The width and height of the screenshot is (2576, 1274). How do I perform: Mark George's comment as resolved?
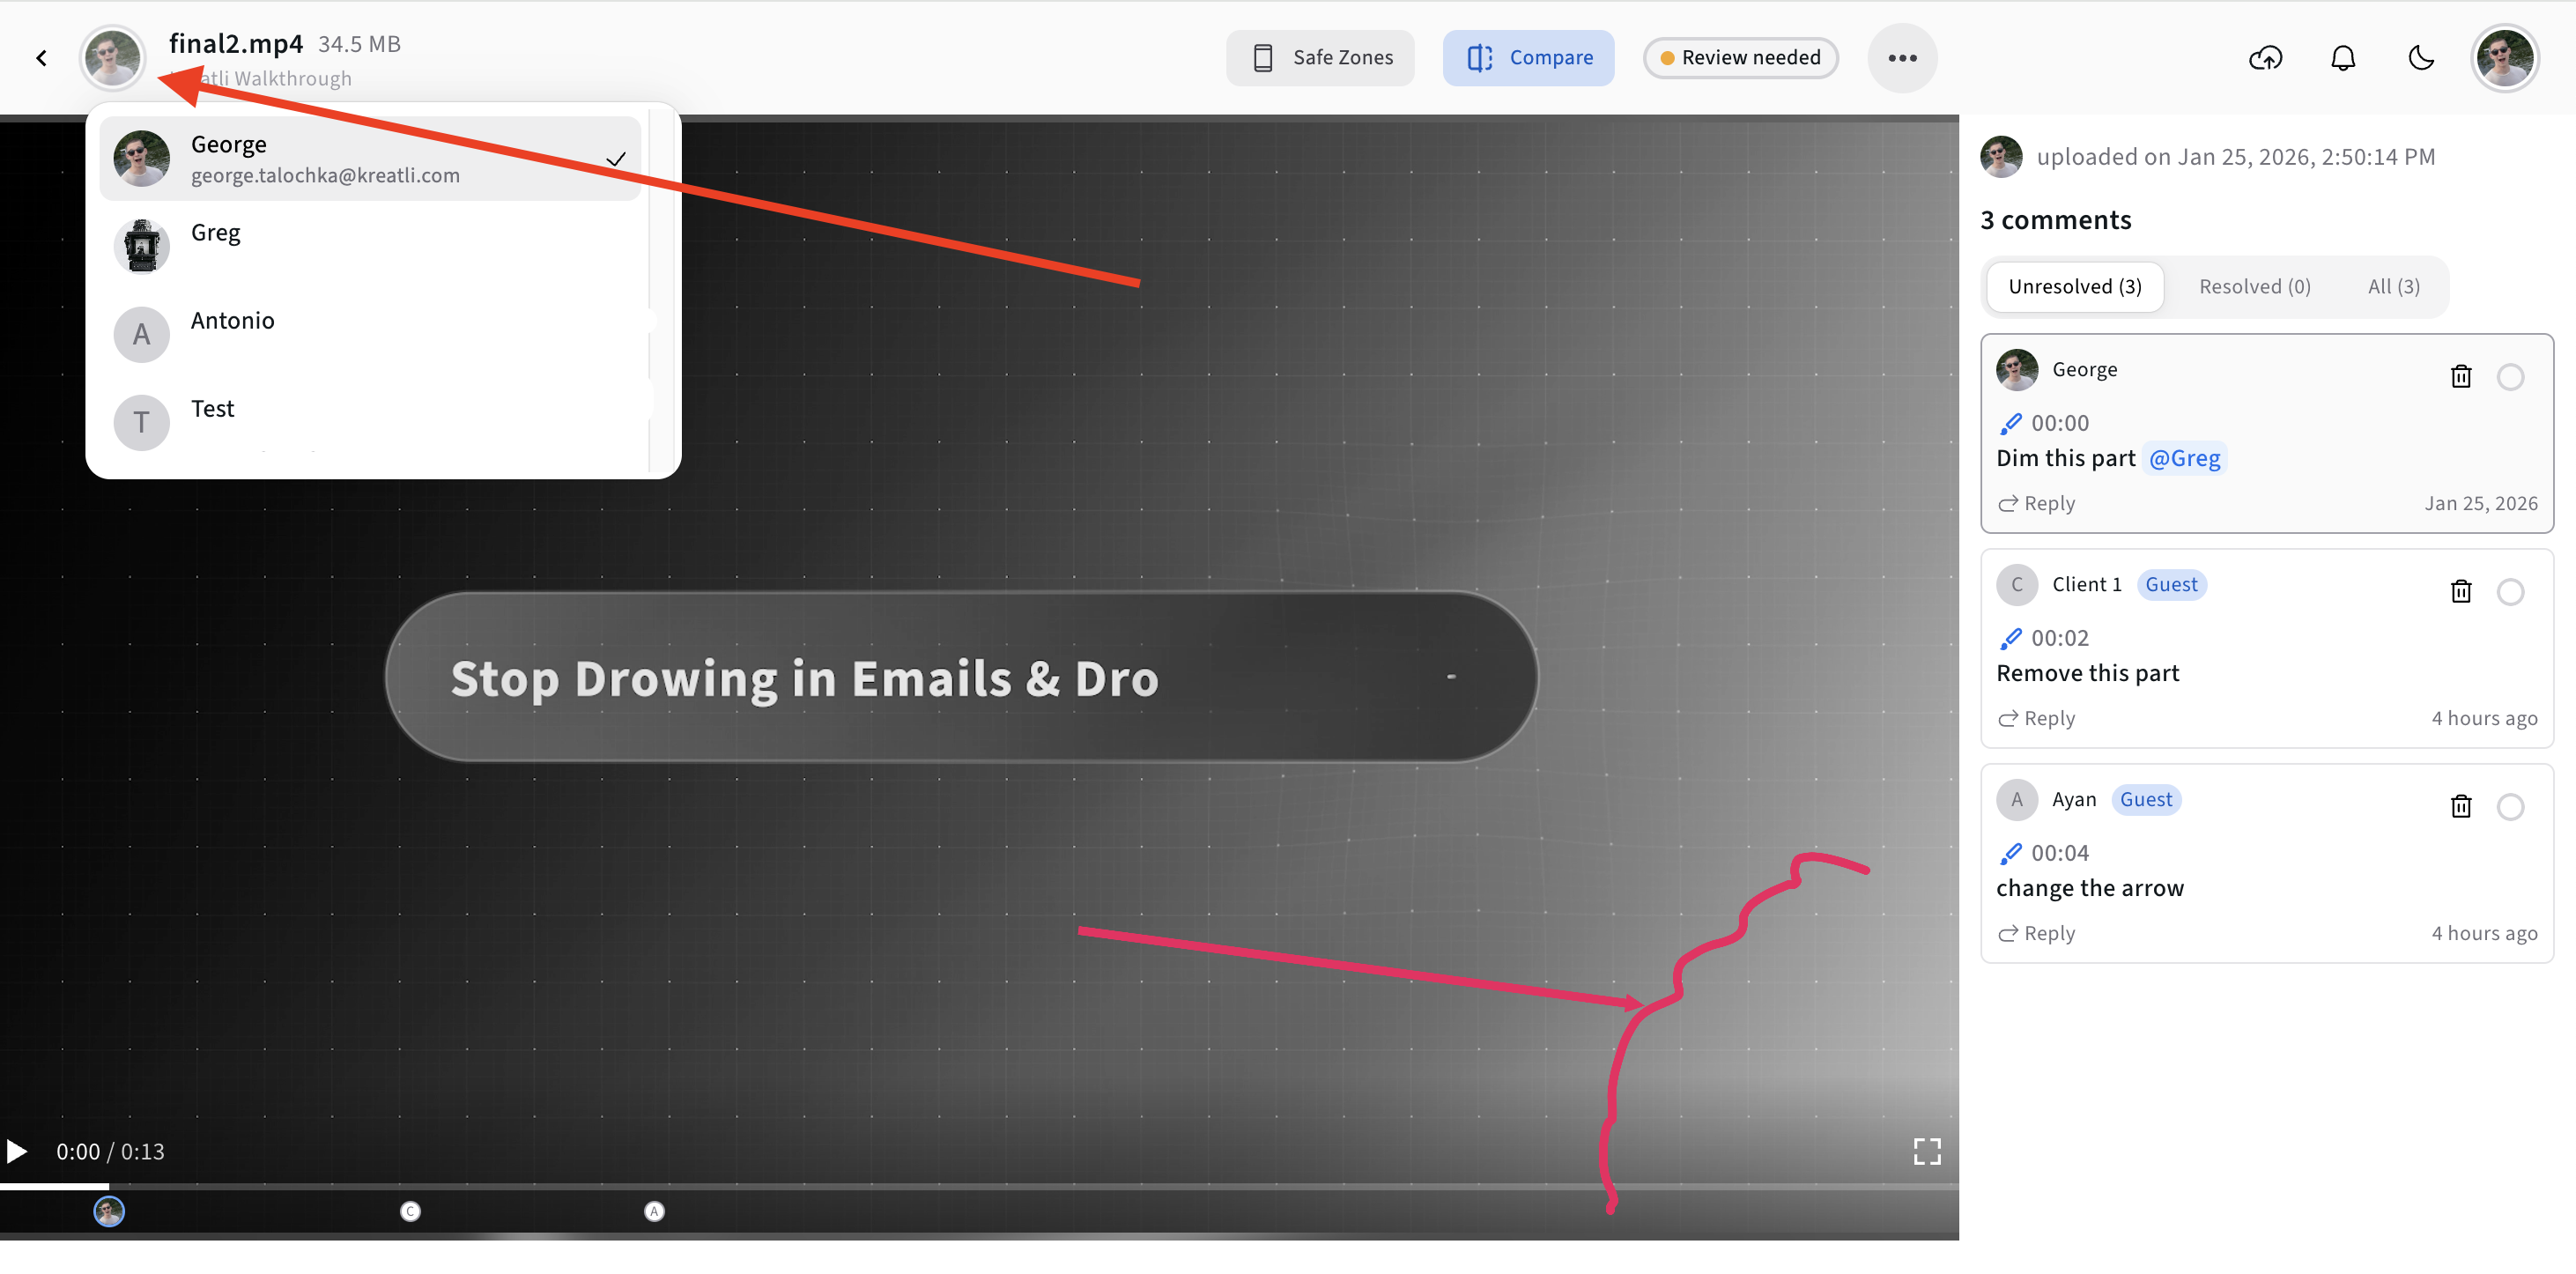point(2510,377)
